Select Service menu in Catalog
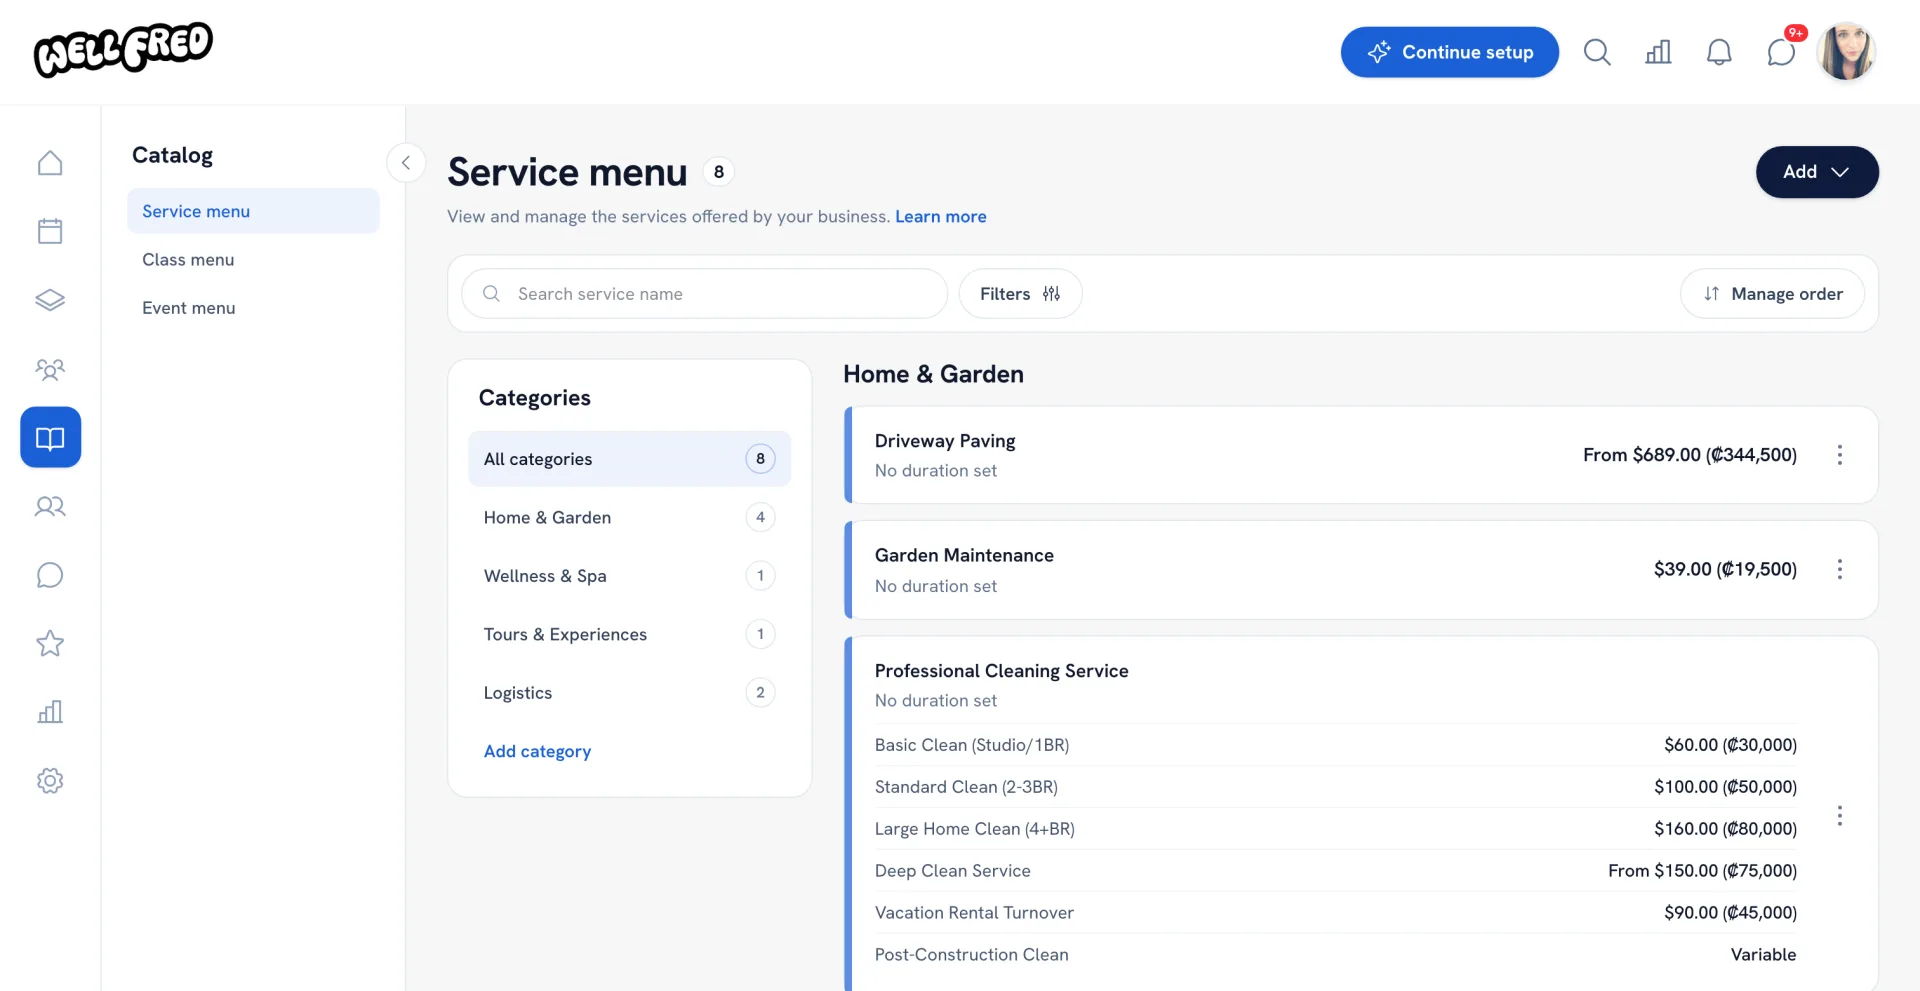 [253, 211]
